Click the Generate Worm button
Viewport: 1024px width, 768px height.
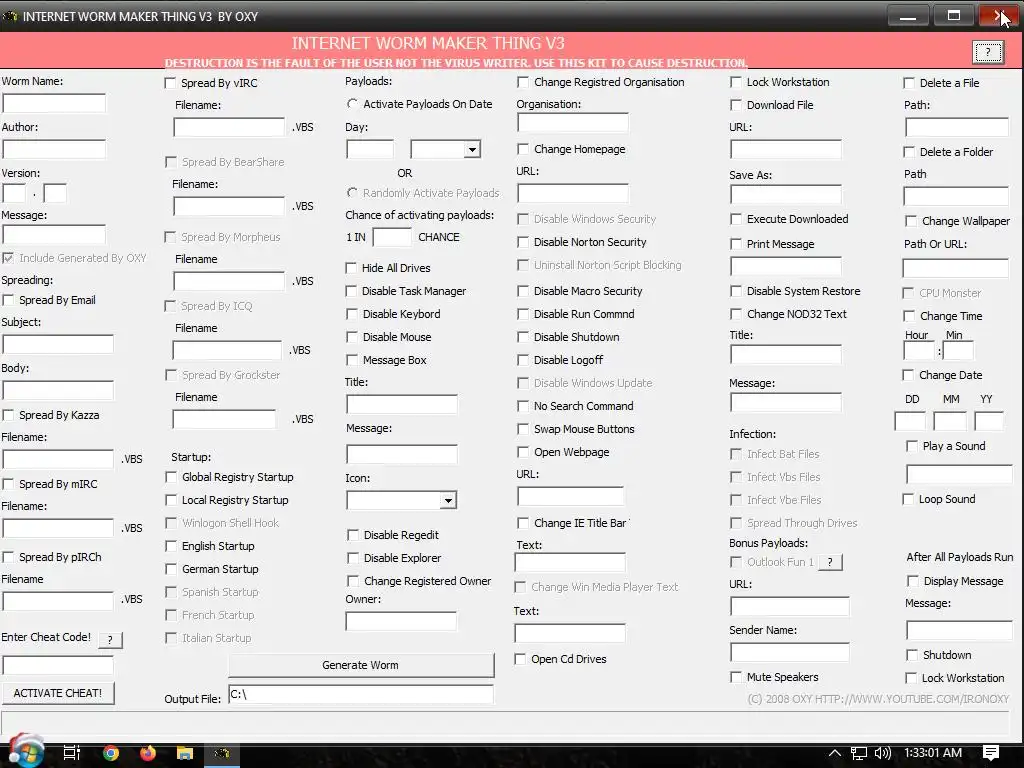(361, 665)
